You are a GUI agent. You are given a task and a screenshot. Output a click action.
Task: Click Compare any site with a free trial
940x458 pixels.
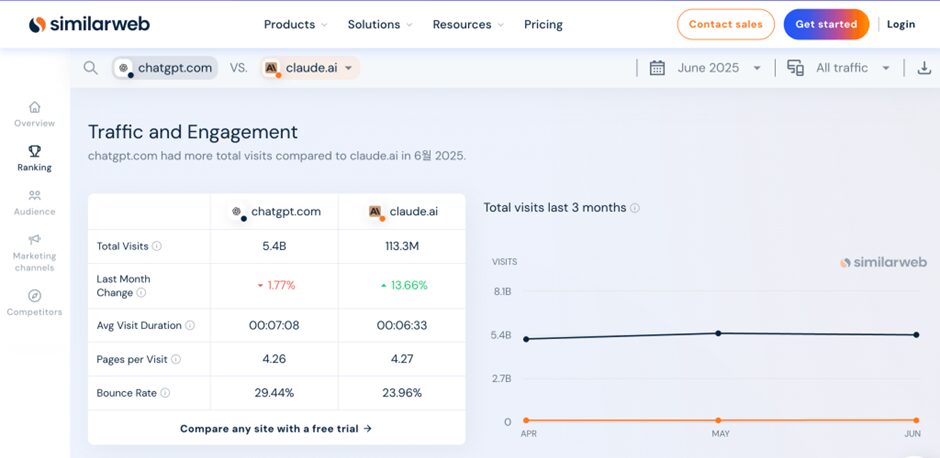click(276, 428)
